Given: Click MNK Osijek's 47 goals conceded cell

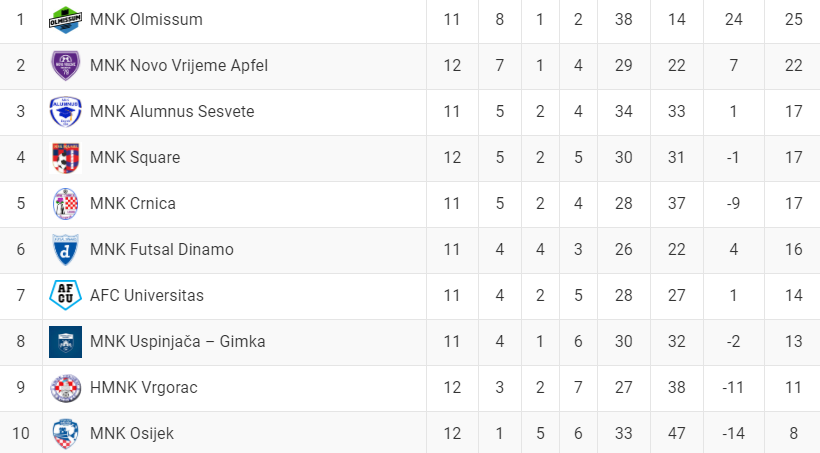Looking at the screenshot, I should click(676, 434).
